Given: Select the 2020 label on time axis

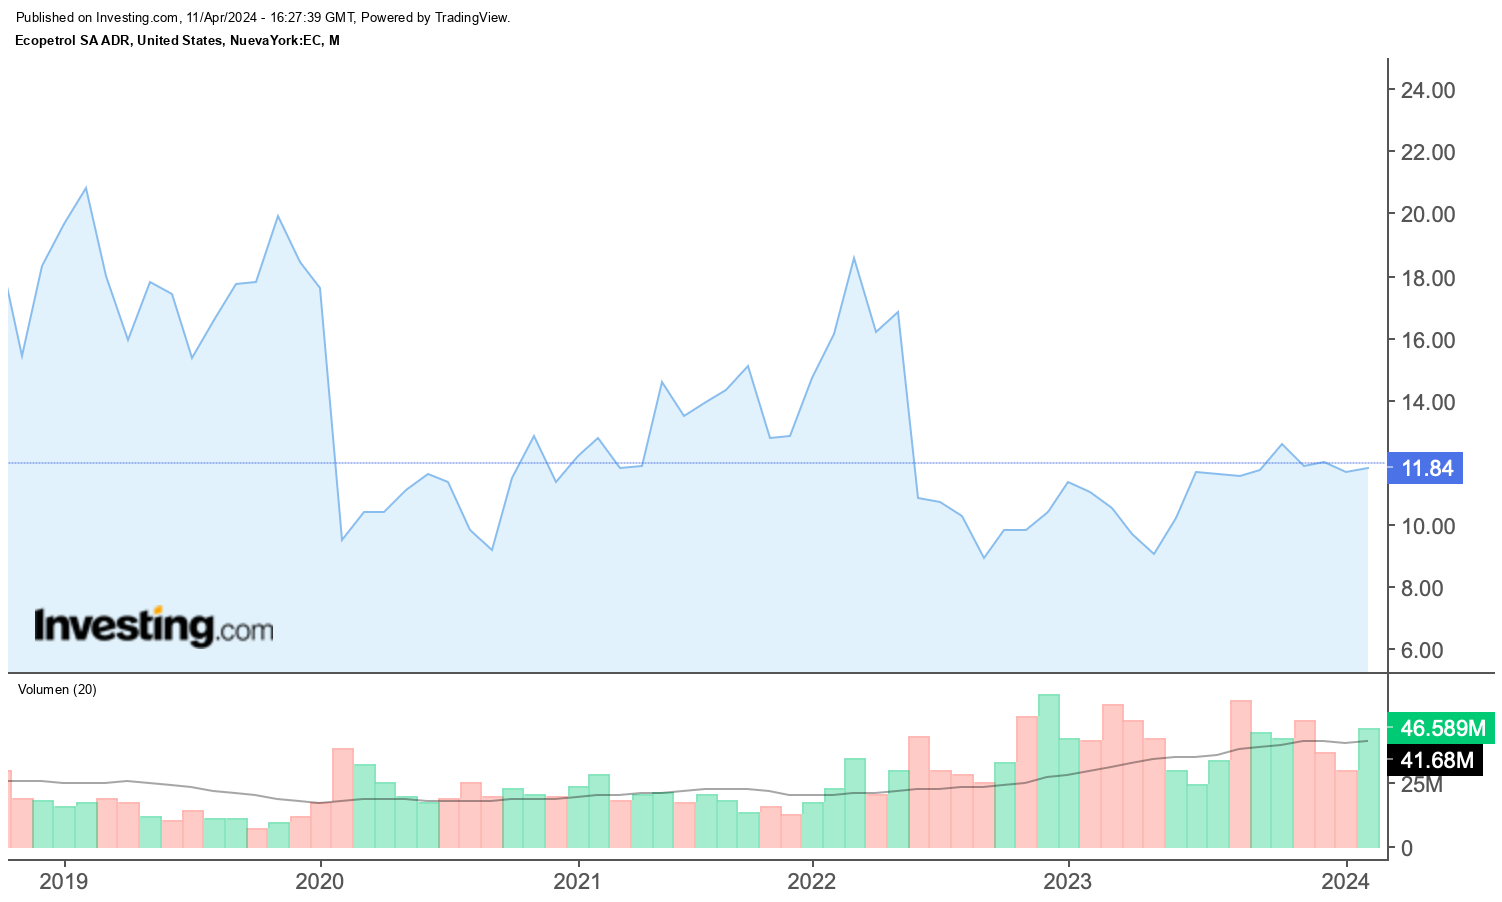Looking at the screenshot, I should [x=320, y=881].
